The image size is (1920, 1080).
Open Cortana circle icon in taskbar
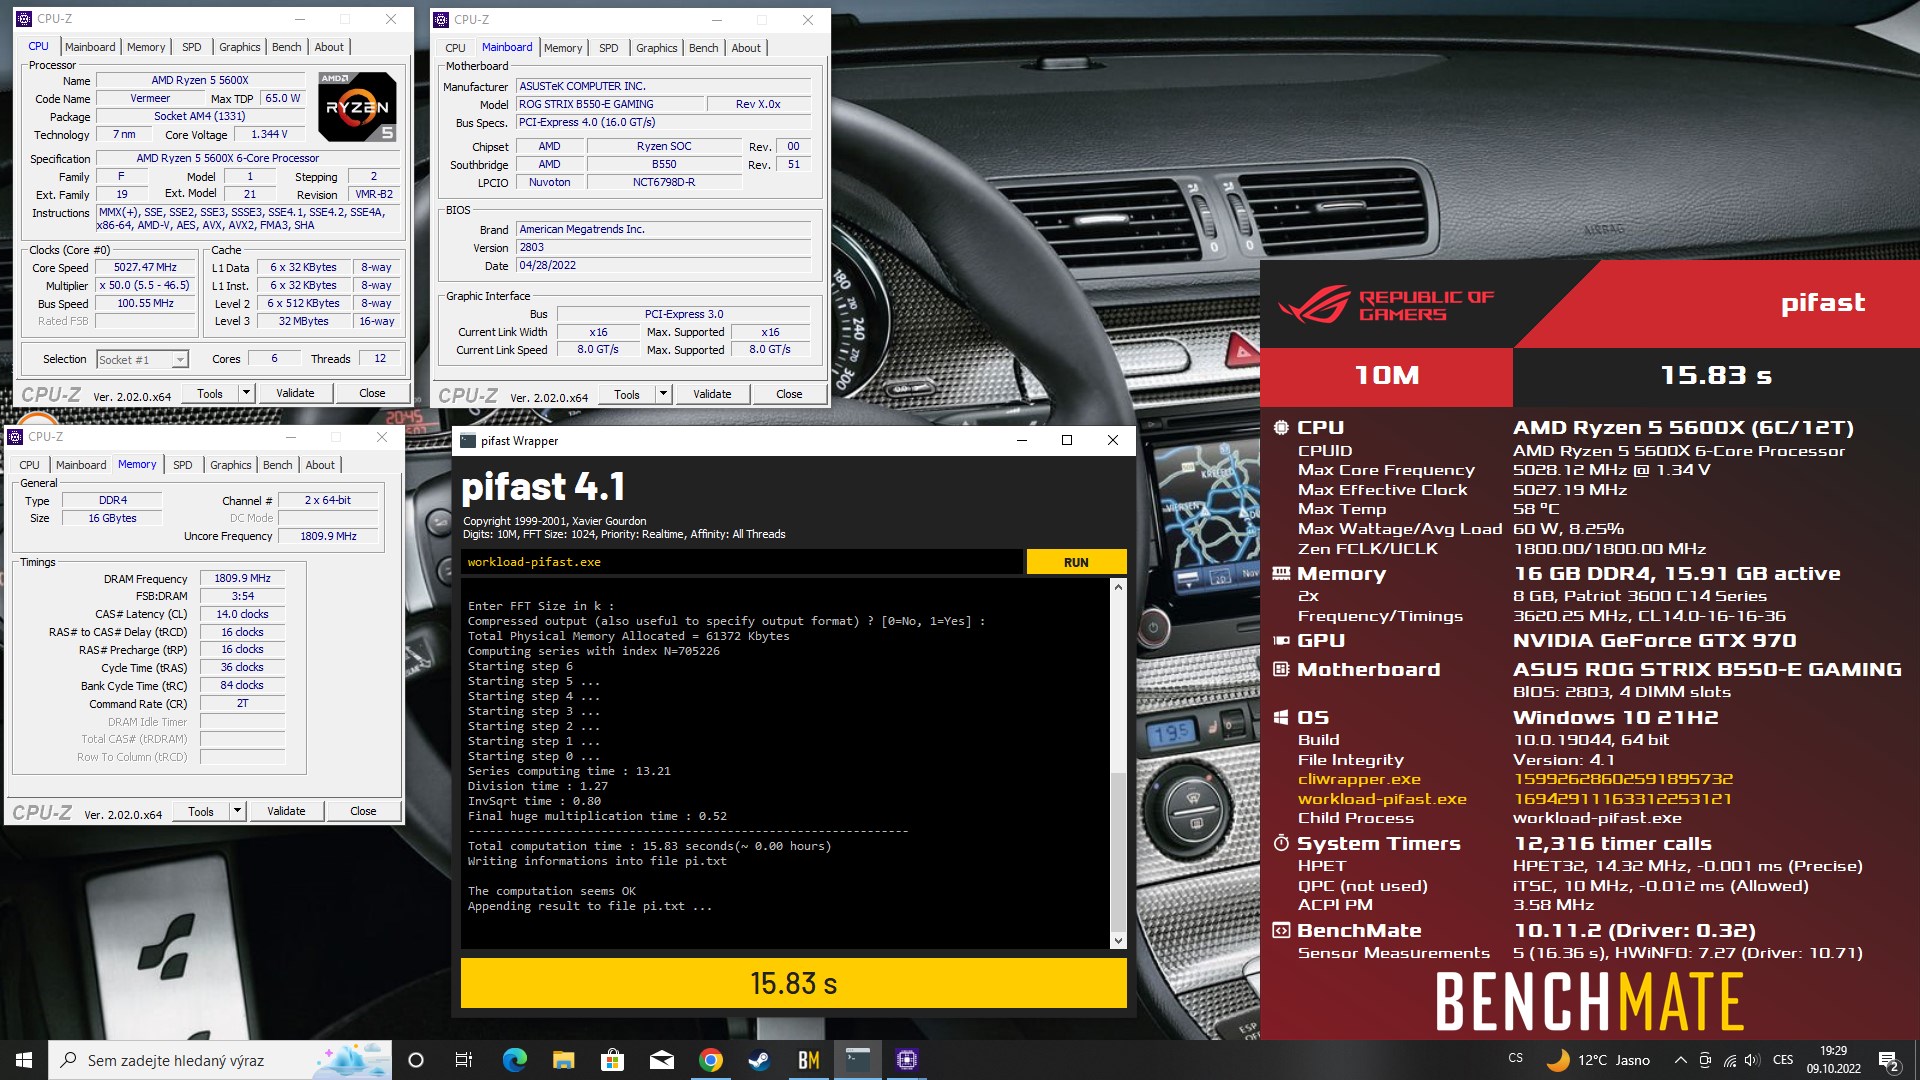tap(416, 1060)
